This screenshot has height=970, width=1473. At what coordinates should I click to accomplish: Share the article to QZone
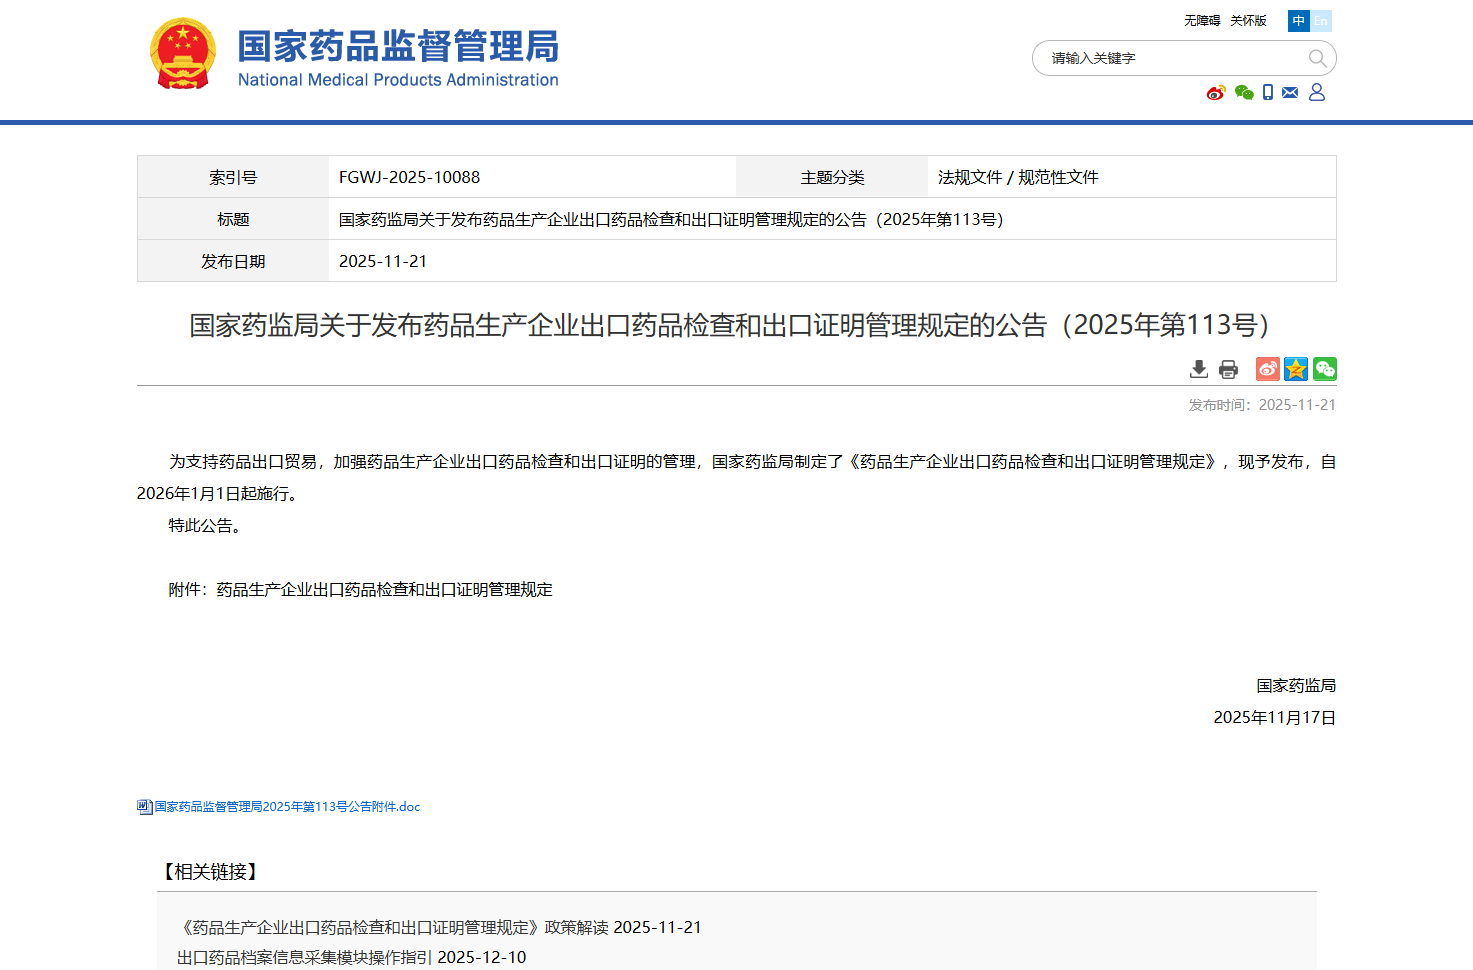pyautogui.click(x=1296, y=369)
